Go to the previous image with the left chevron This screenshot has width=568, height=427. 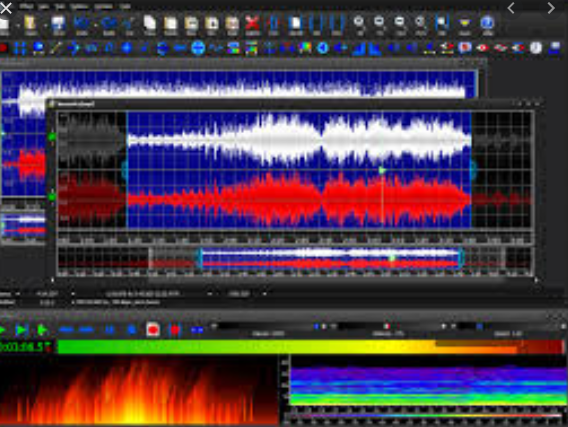pyautogui.click(x=511, y=8)
